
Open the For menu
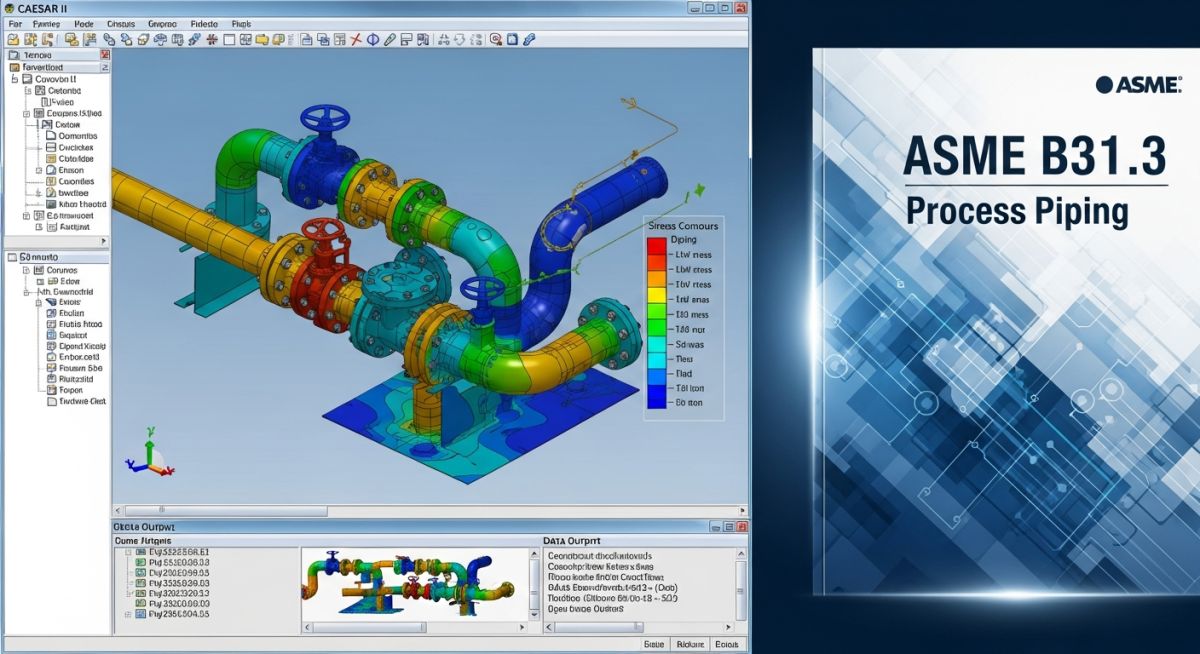14,23
